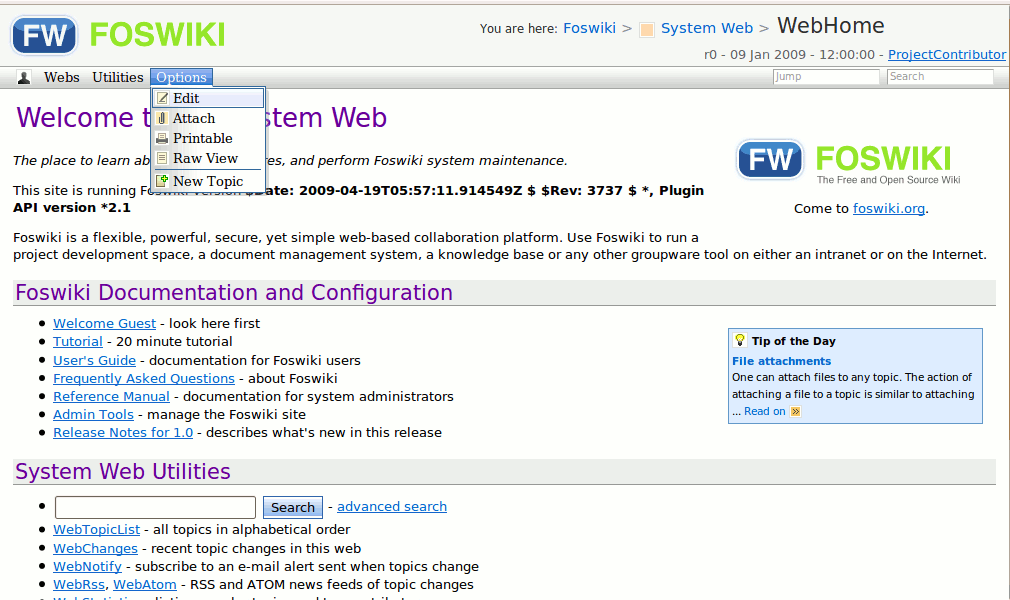This screenshot has width=1010, height=600.
Task: Click the Jump input field
Action: (826, 77)
